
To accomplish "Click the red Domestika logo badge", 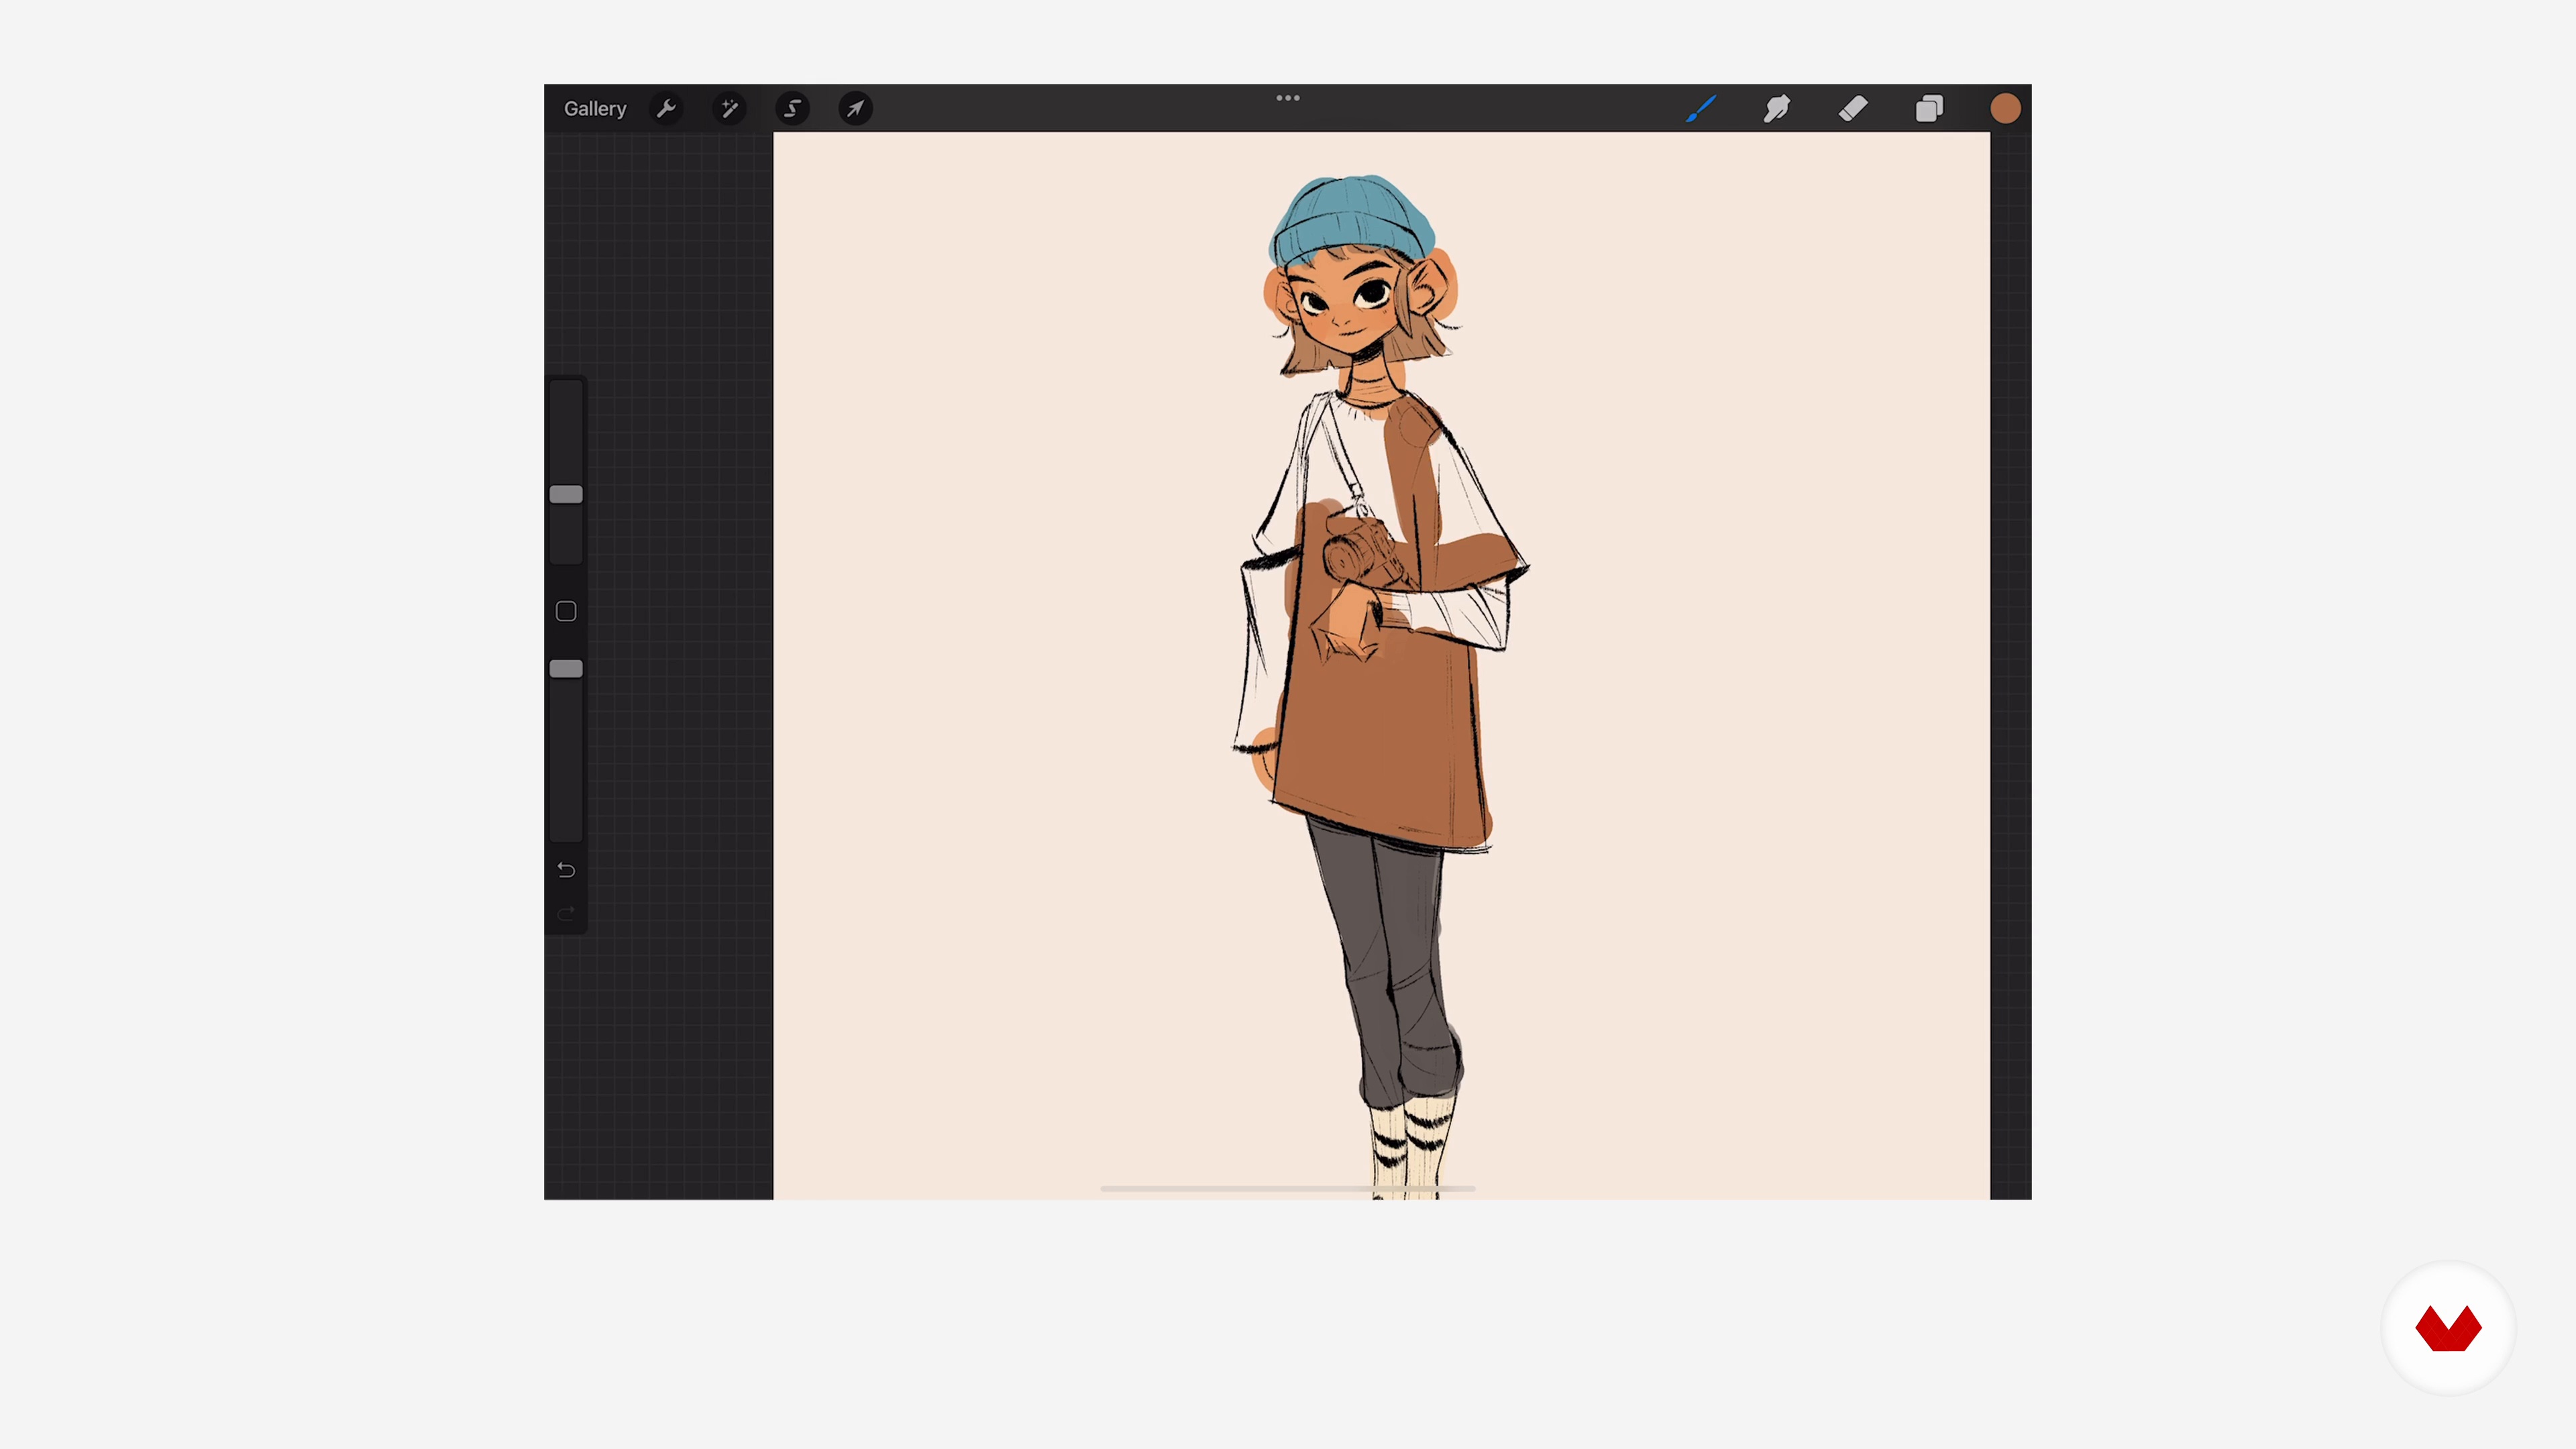I will click(x=2448, y=1328).
